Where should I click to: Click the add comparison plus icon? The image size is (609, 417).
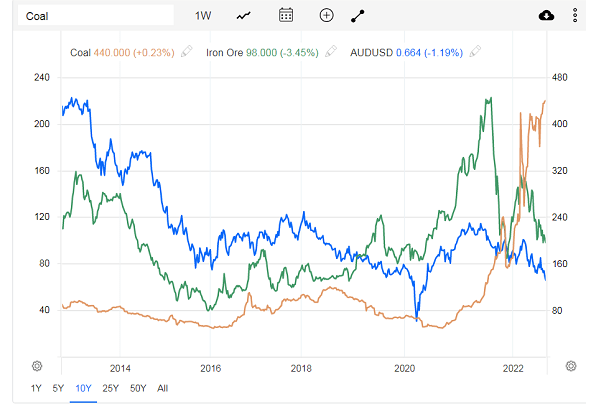(x=326, y=15)
